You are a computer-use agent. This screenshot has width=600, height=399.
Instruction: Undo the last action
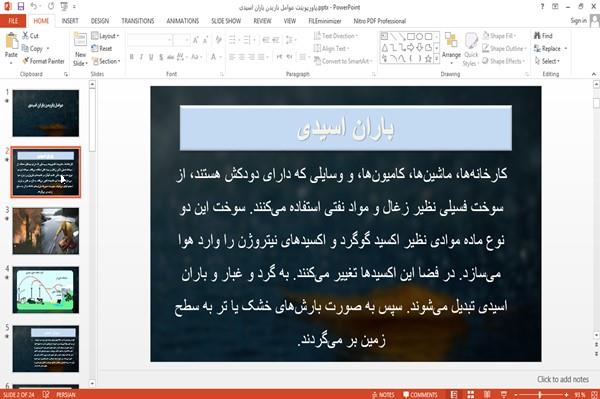coord(34,7)
